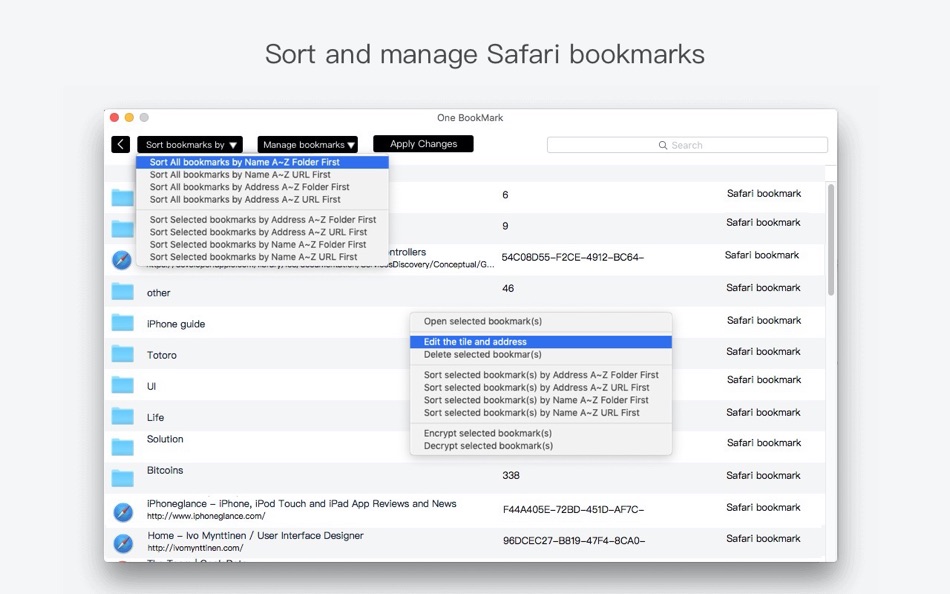Viewport: 950px width, 594px height.
Task: Click the count value 46
Action: (508, 289)
